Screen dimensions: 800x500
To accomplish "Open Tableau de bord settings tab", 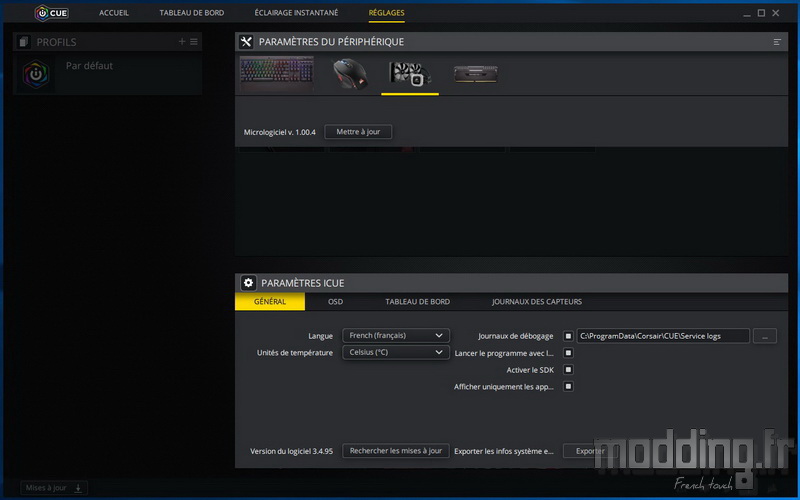I will pos(417,302).
